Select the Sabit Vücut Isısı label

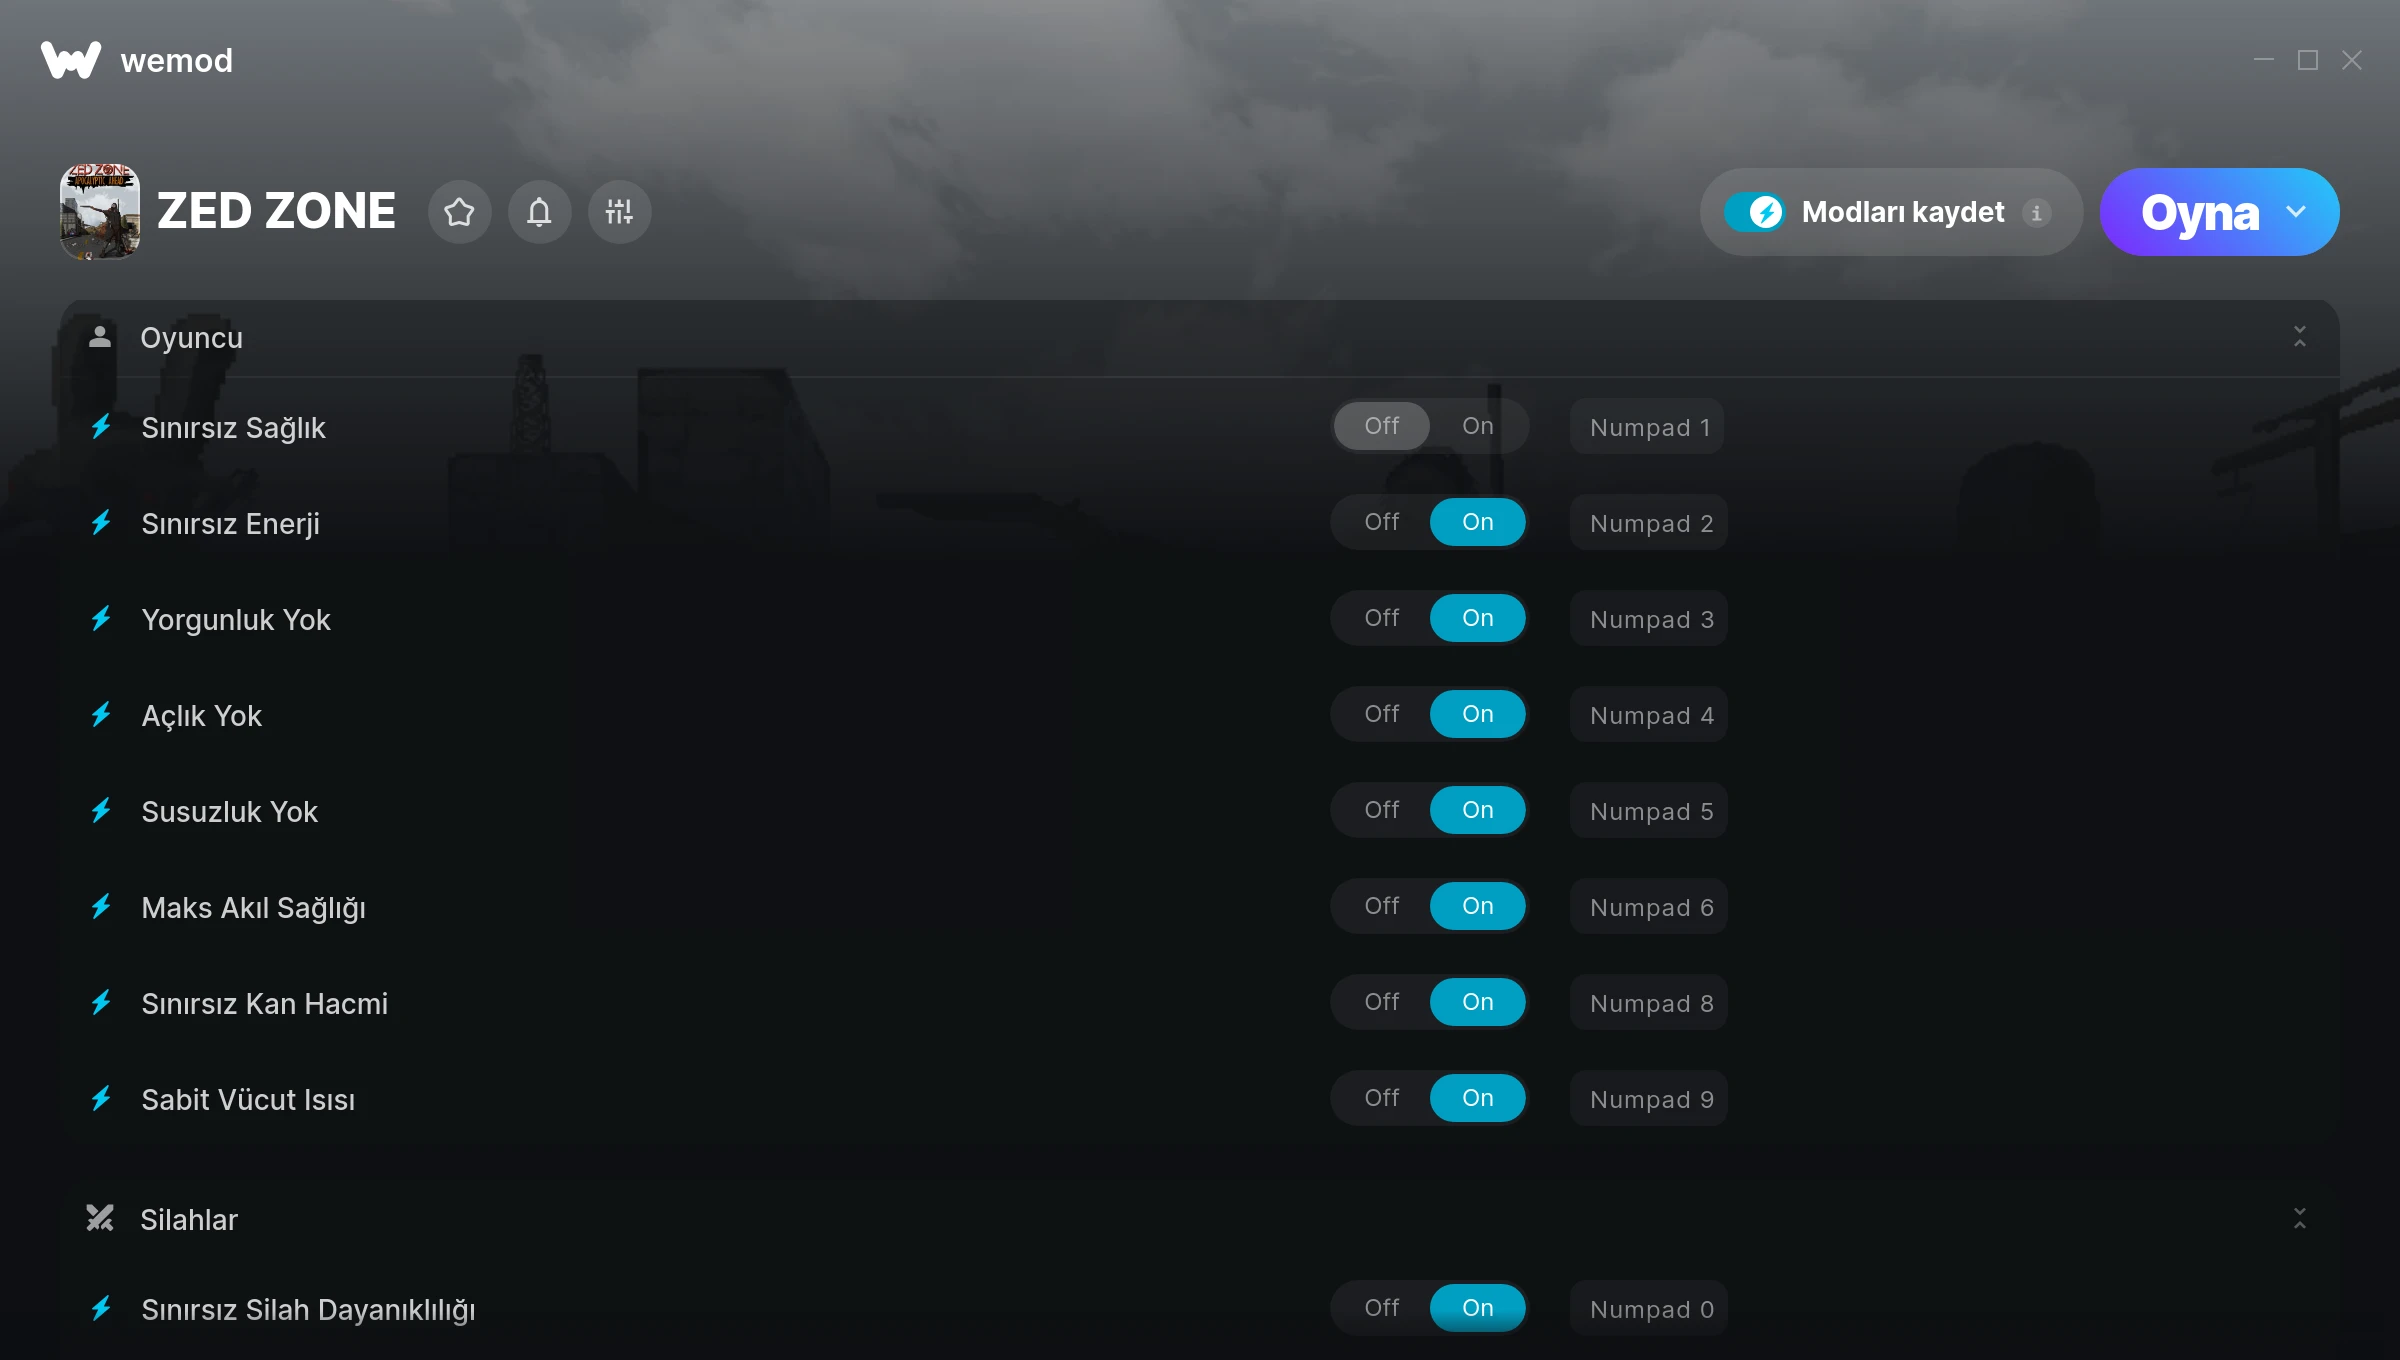pos(248,1100)
